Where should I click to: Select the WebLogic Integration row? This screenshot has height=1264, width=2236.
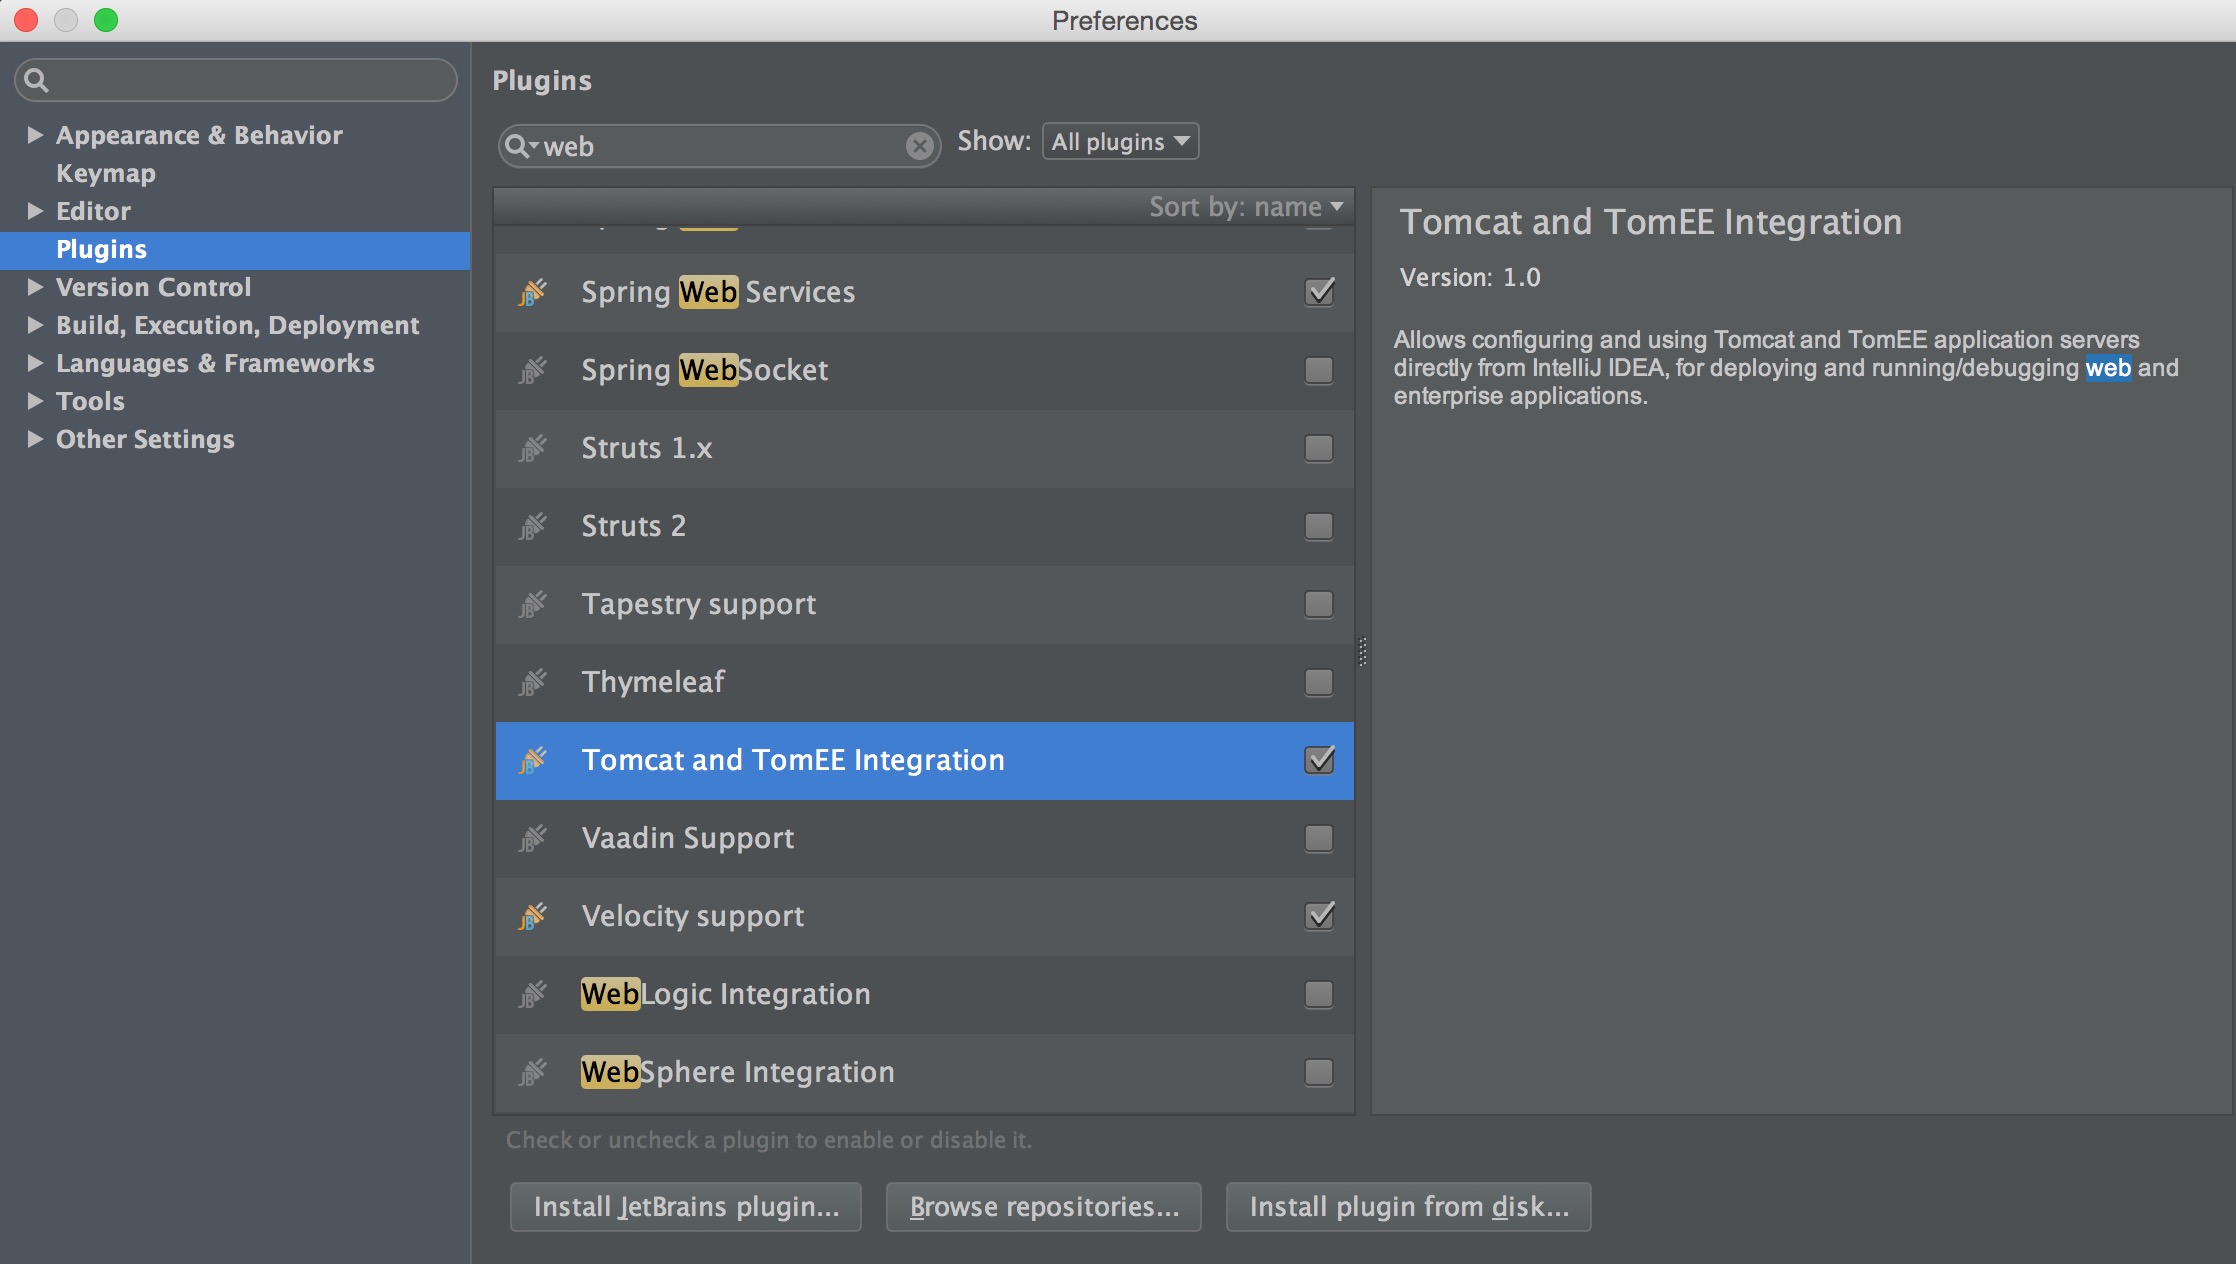pyautogui.click(x=924, y=994)
